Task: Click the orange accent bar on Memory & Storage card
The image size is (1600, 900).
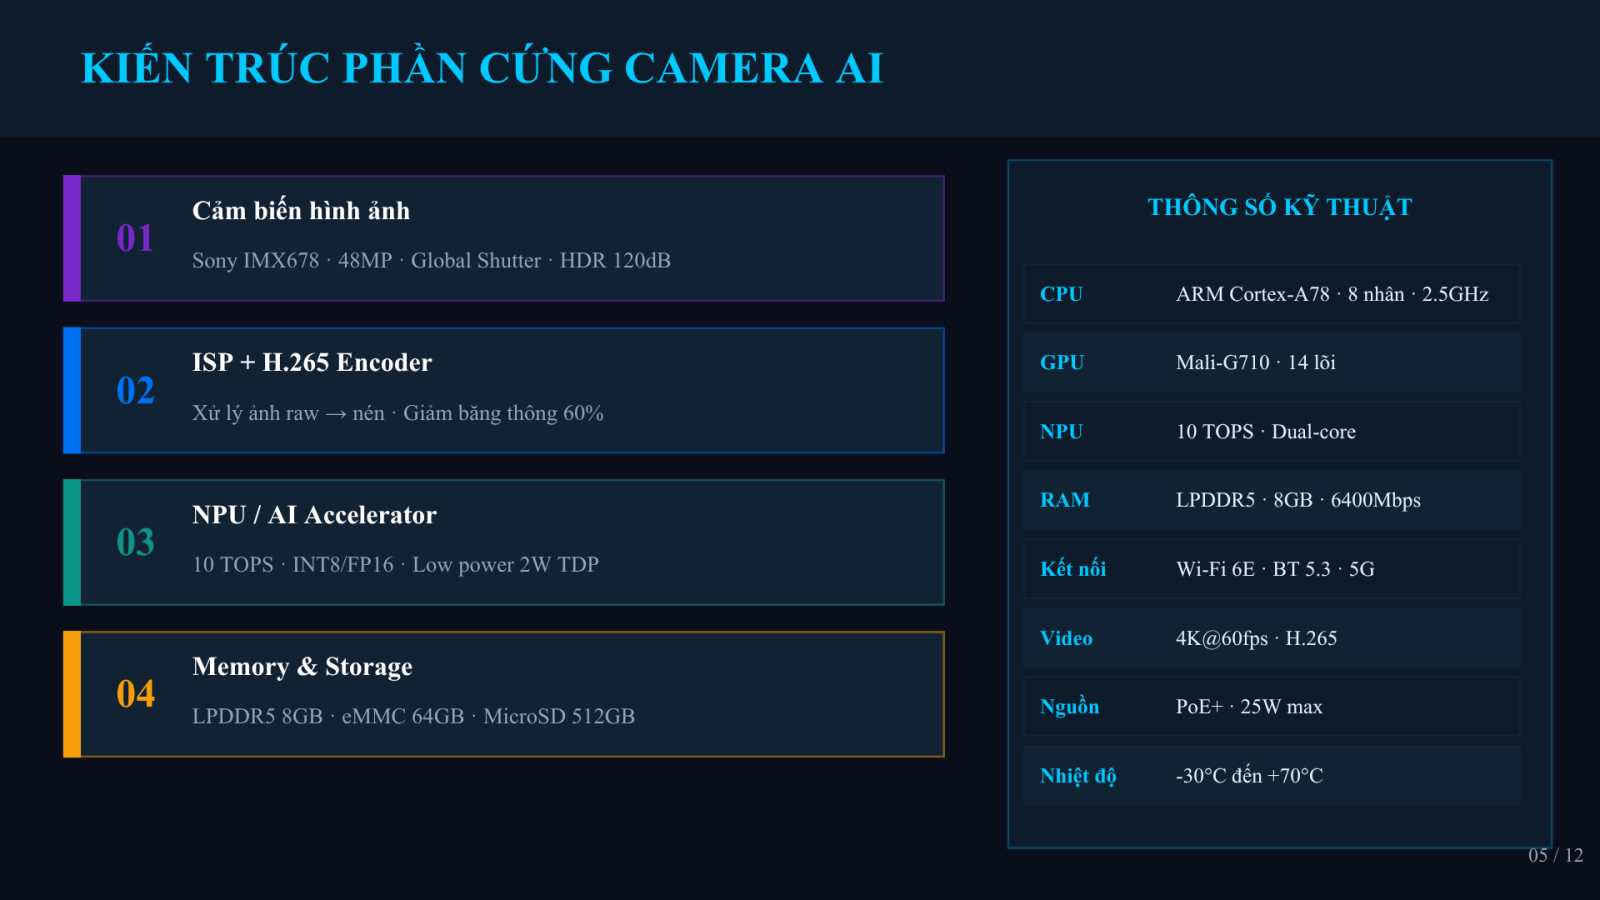Action: [72, 694]
